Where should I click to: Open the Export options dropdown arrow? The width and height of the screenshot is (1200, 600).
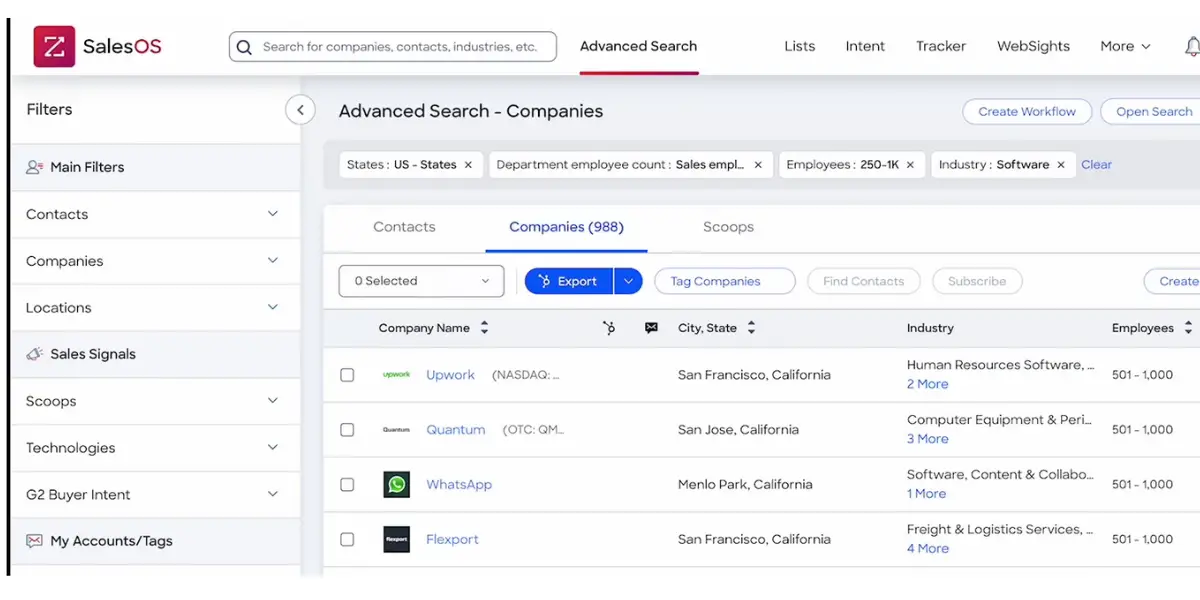click(628, 281)
